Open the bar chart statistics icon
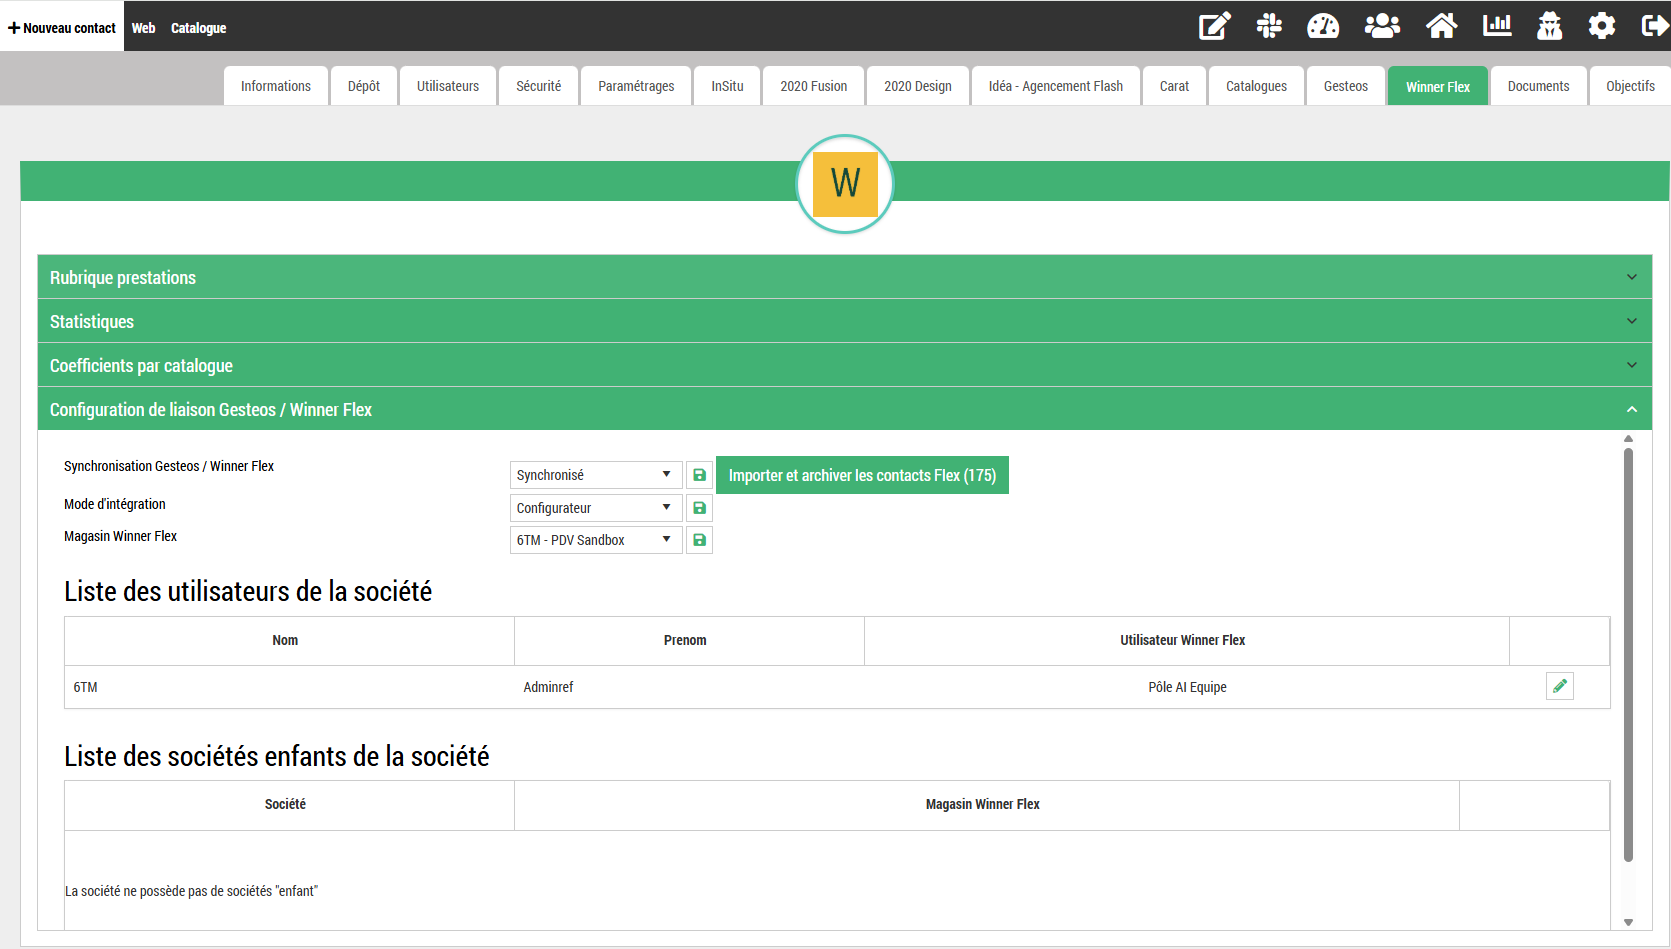Viewport: 1671px width, 949px height. coord(1497,26)
